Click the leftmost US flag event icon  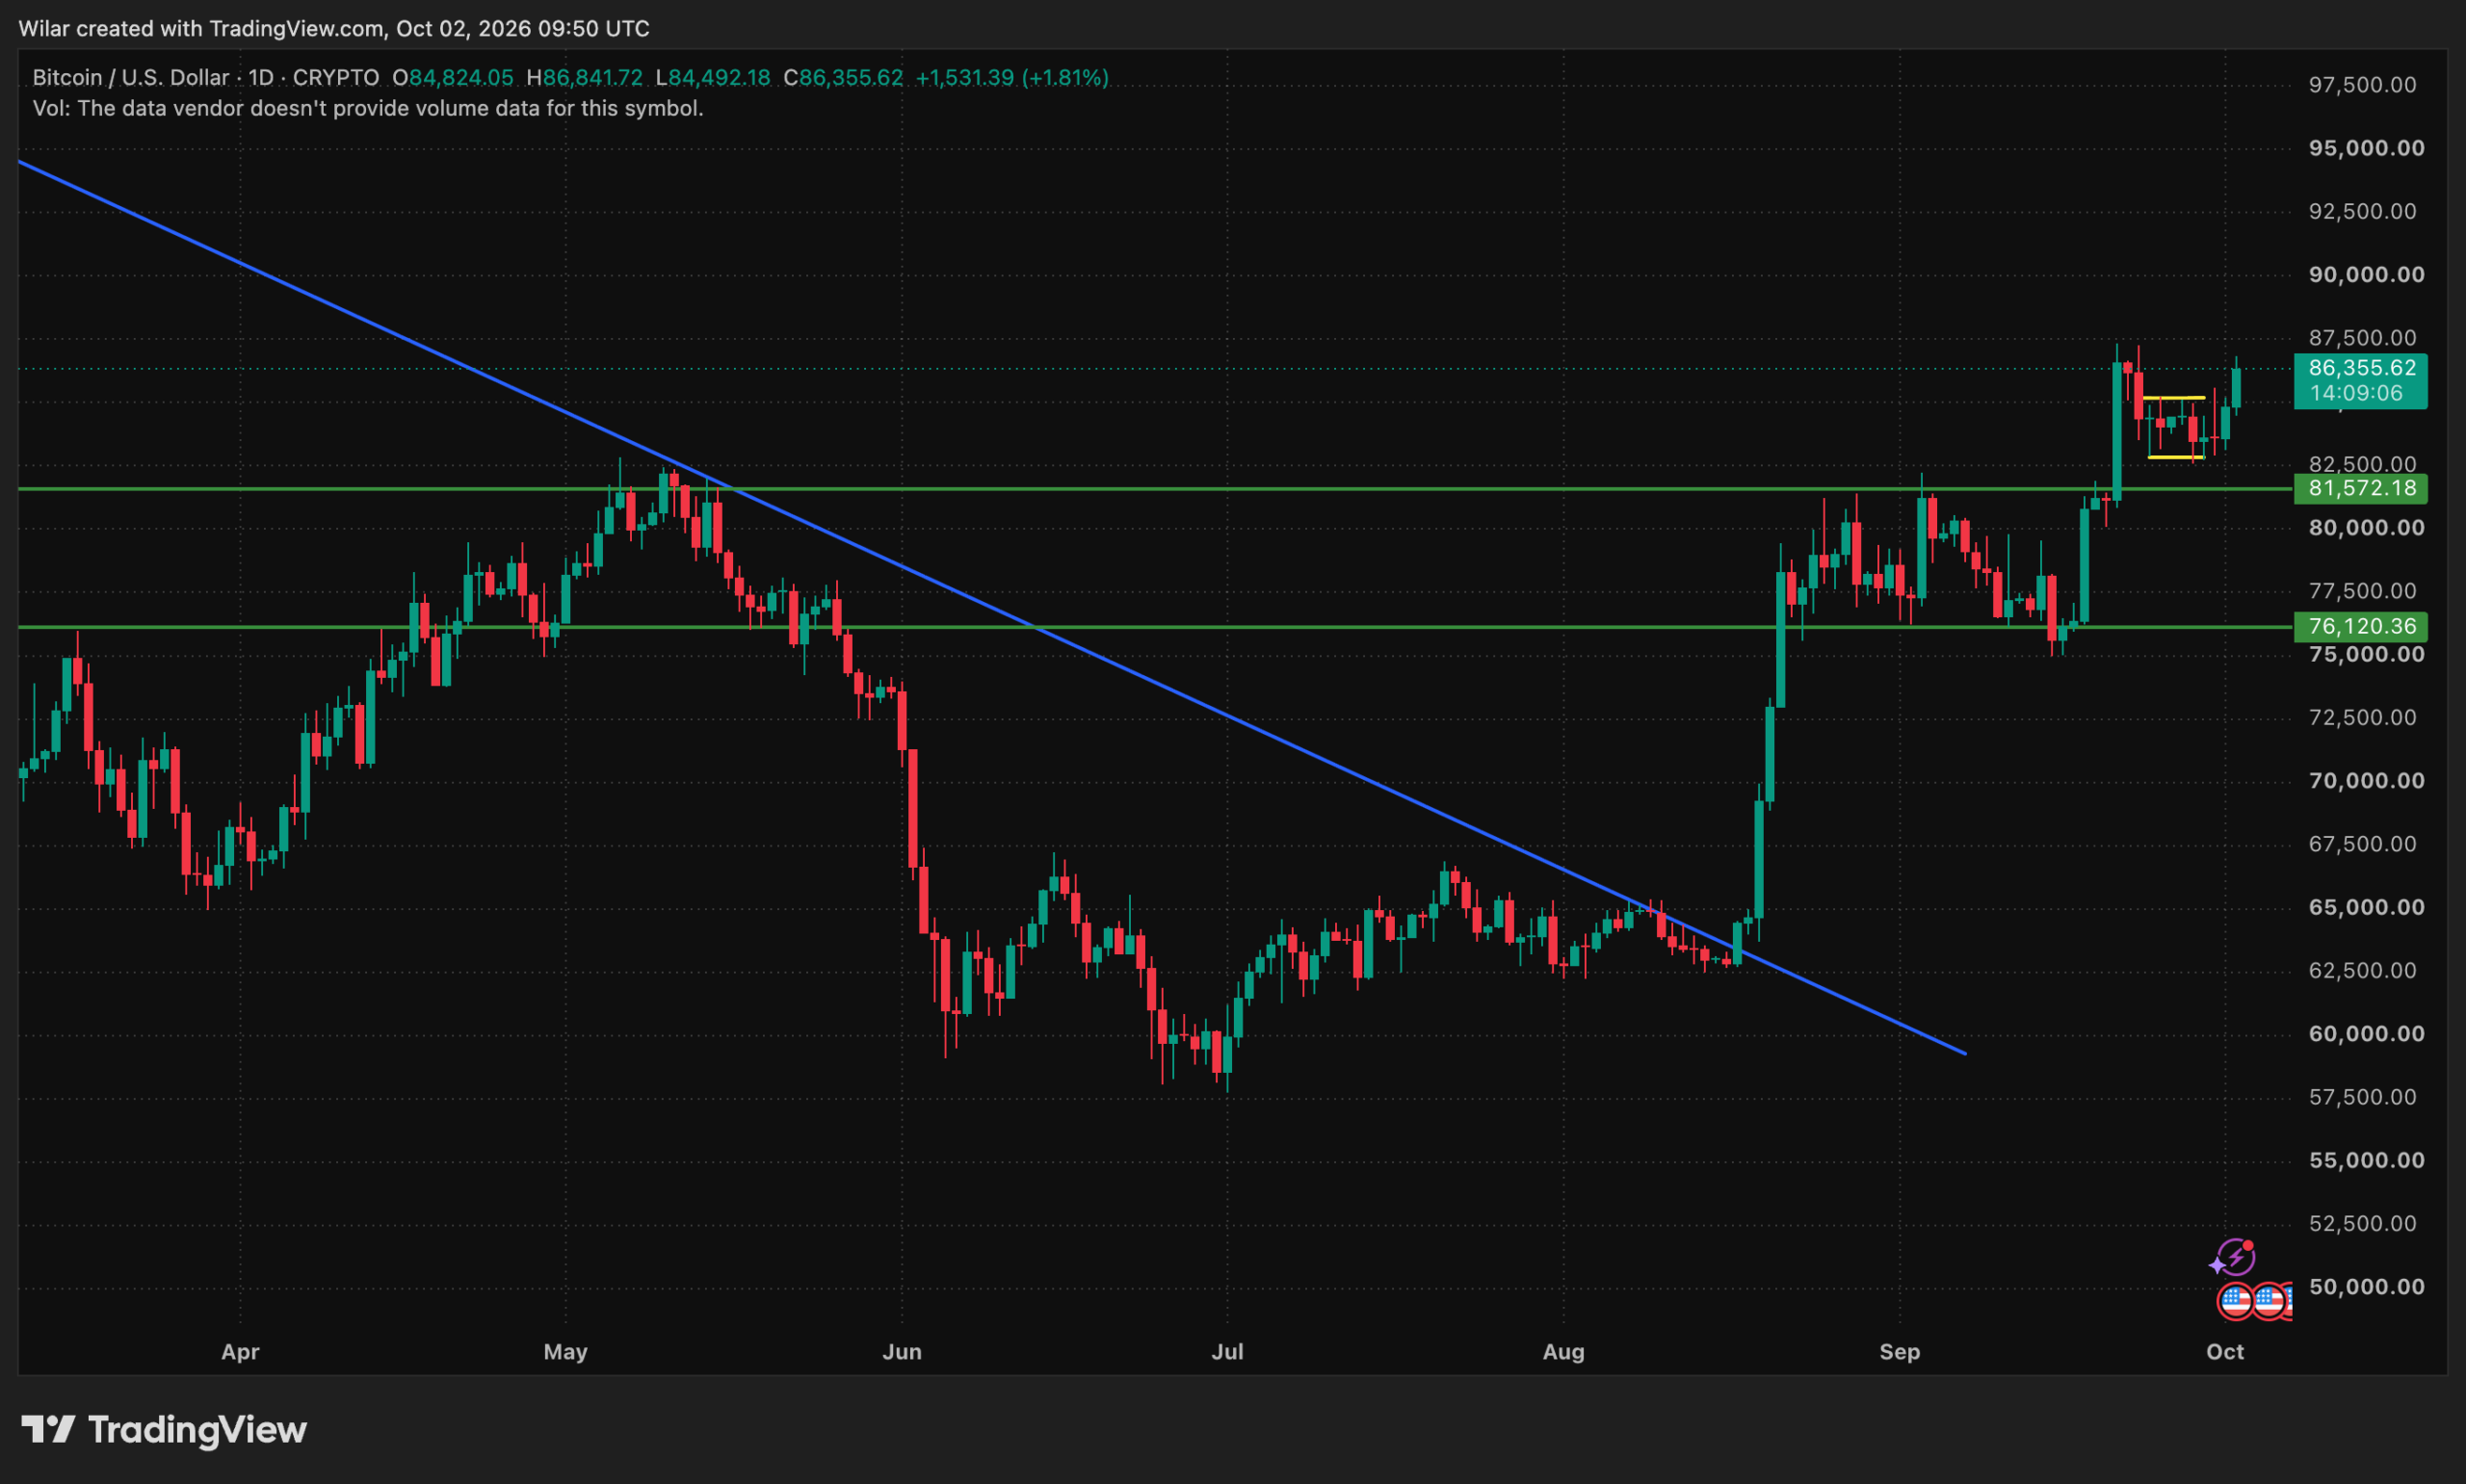point(2235,1302)
